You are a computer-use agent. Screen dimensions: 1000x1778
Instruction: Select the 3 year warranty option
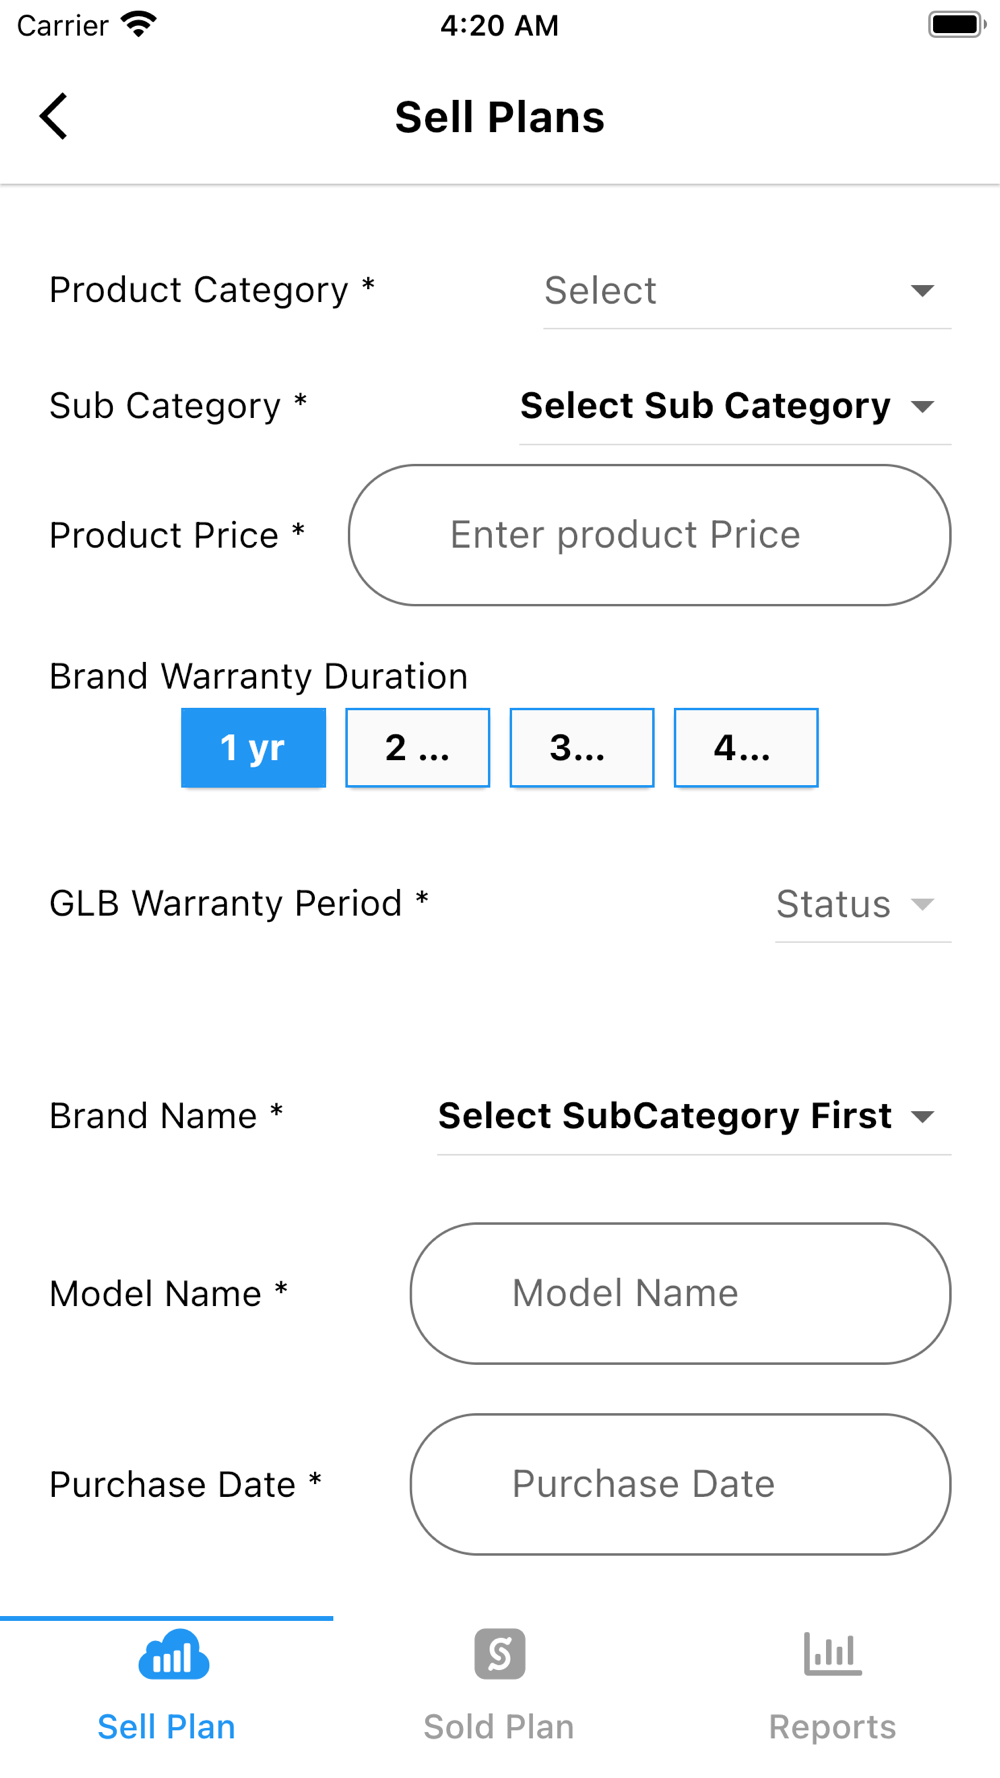point(582,748)
